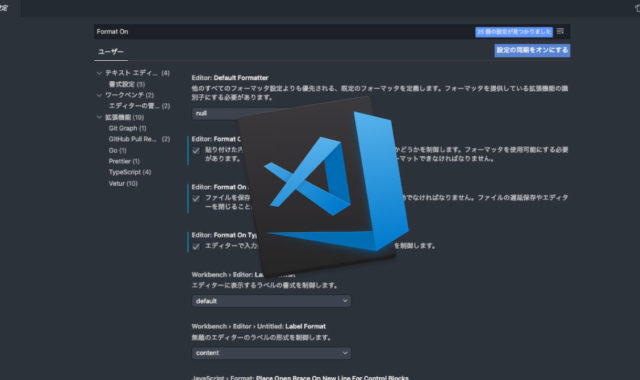Viewport: 640px width, 380px height.
Task: Select the Vetur (10) settings category
Action: (x=123, y=184)
